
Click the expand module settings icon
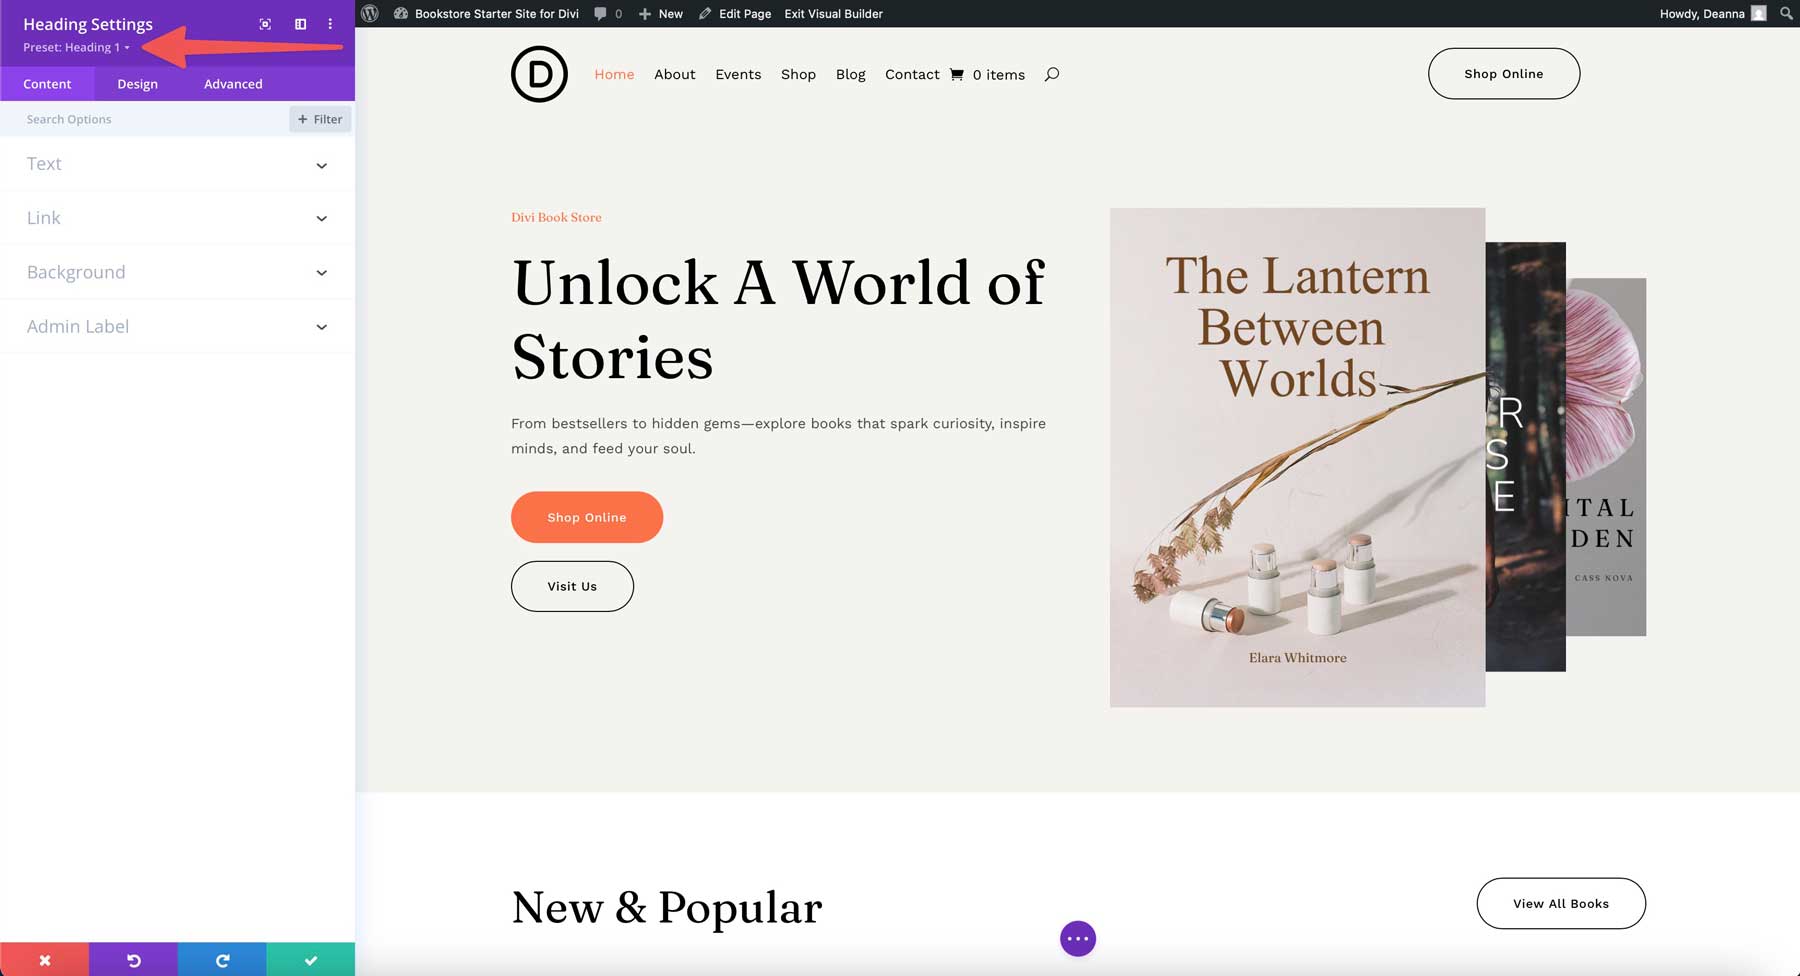tap(265, 24)
